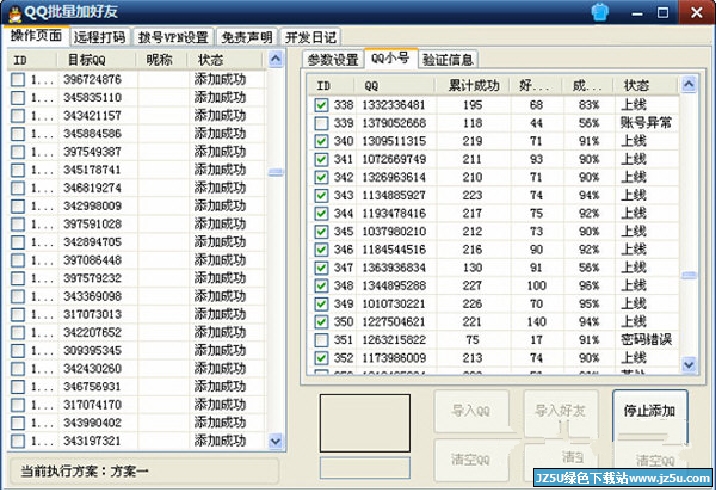Uncheck the QQ account with ID 350
Image resolution: width=716 pixels, height=490 pixels.
click(x=321, y=322)
